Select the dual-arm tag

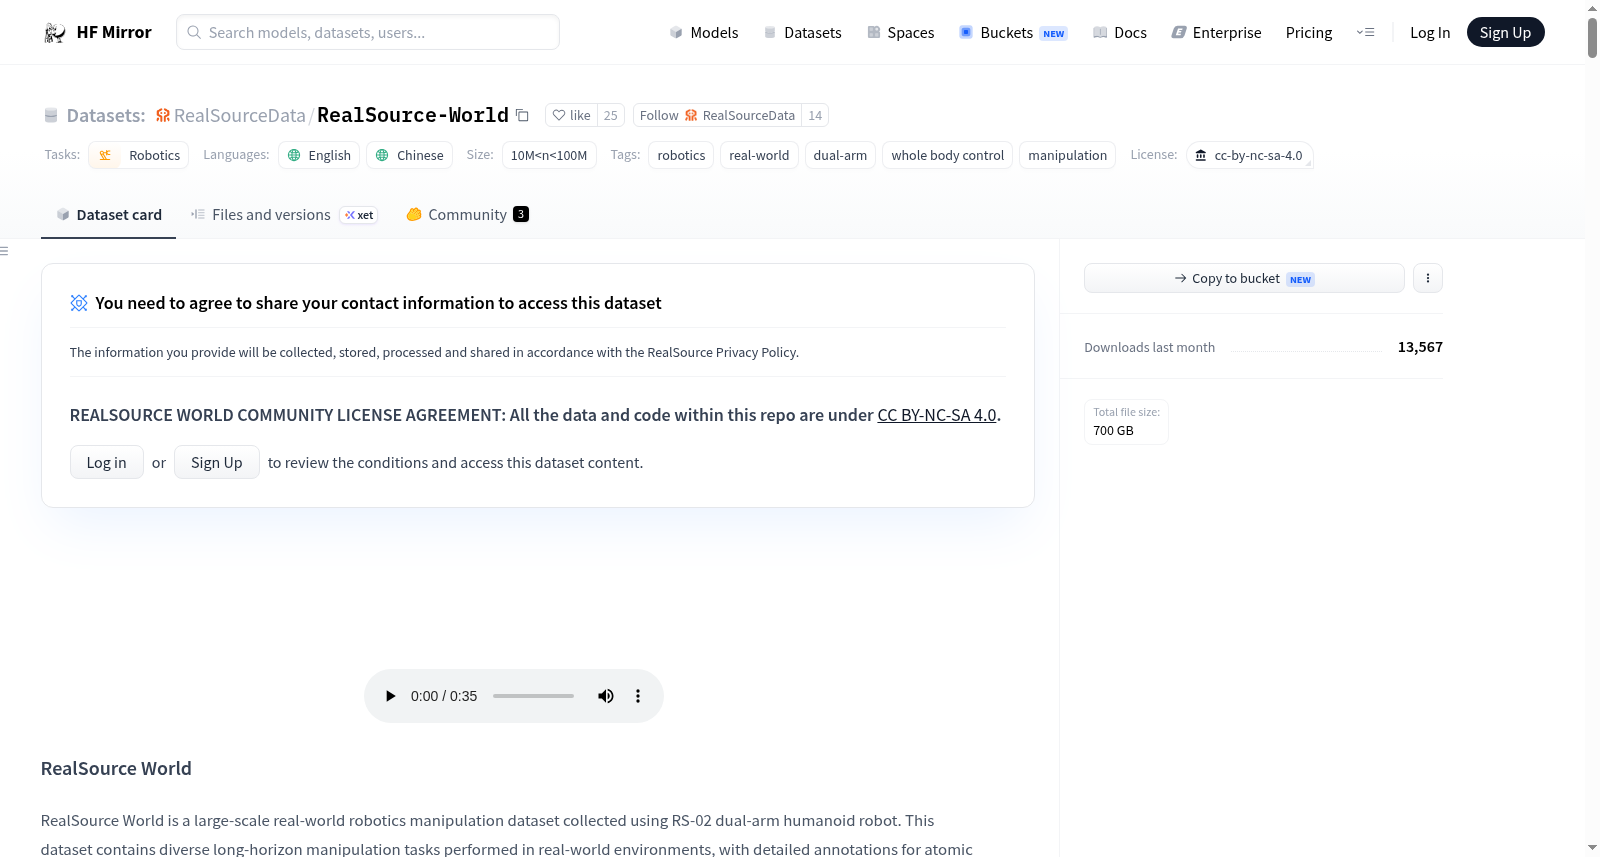(840, 155)
